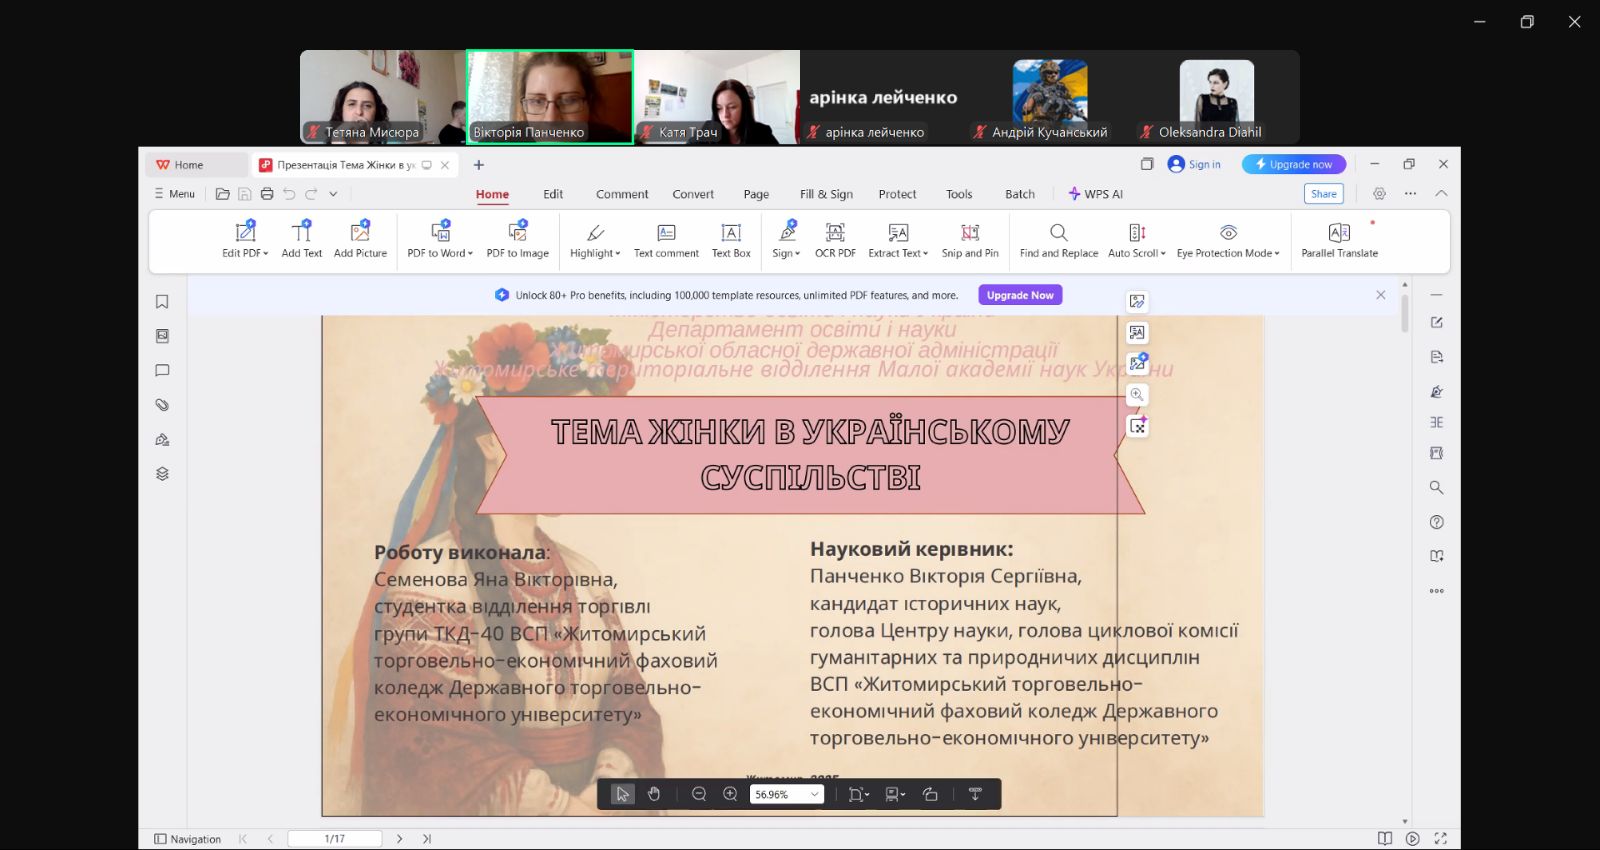The width and height of the screenshot is (1600, 850).
Task: Toggle the Navigation pane
Action: coord(187,839)
